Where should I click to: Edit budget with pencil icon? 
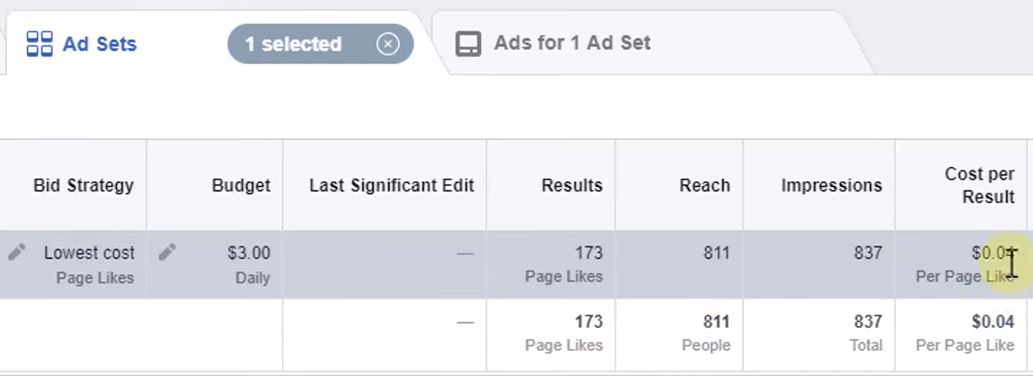tap(167, 252)
